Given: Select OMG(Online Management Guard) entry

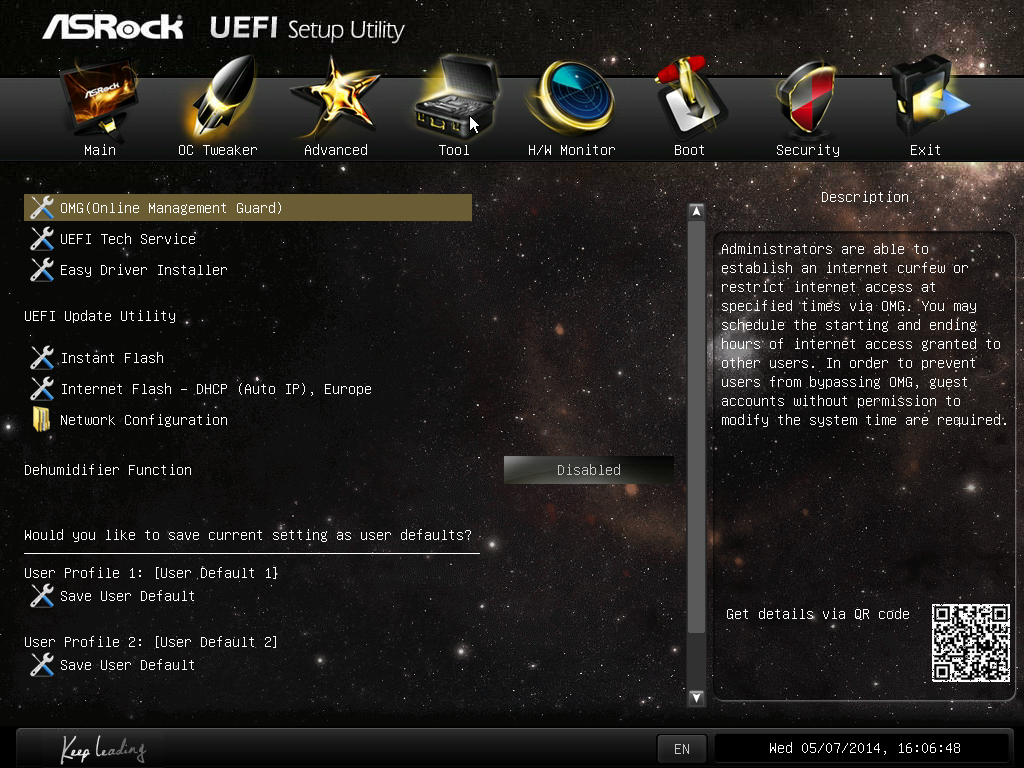Looking at the screenshot, I should 248,208.
